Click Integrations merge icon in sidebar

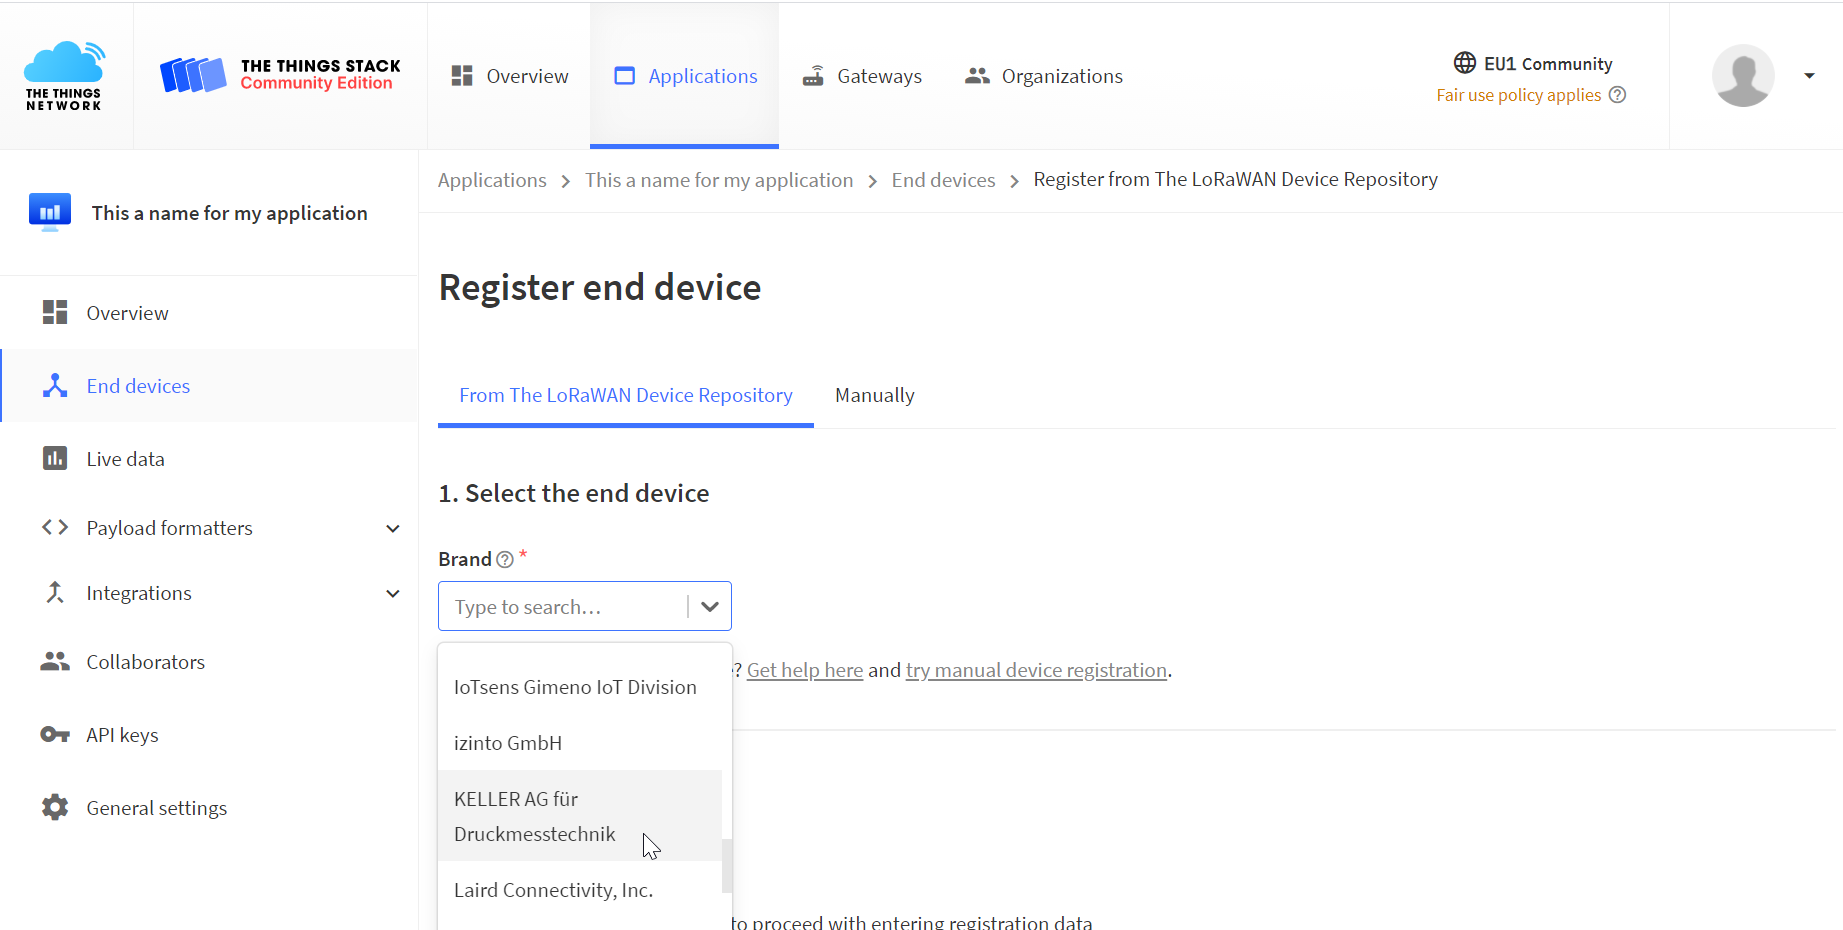[x=55, y=593]
